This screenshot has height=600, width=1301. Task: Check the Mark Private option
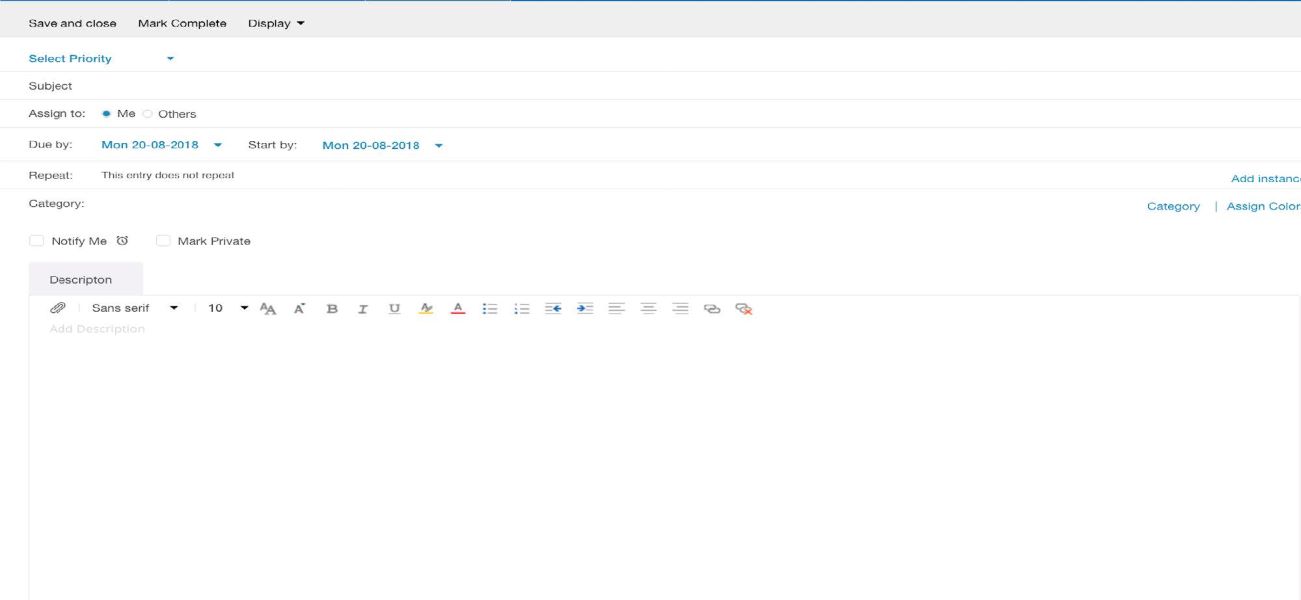tap(162, 240)
